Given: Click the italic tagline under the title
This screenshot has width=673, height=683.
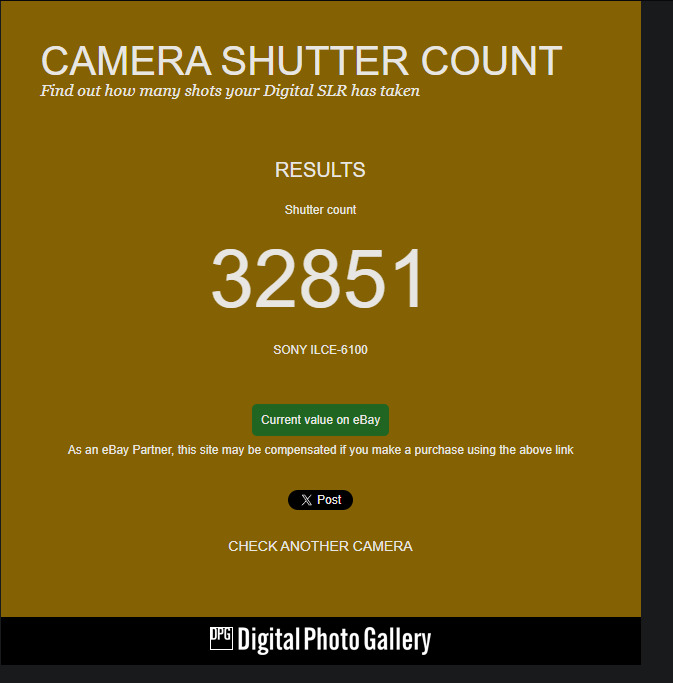Looking at the screenshot, I should pyautogui.click(x=230, y=91).
